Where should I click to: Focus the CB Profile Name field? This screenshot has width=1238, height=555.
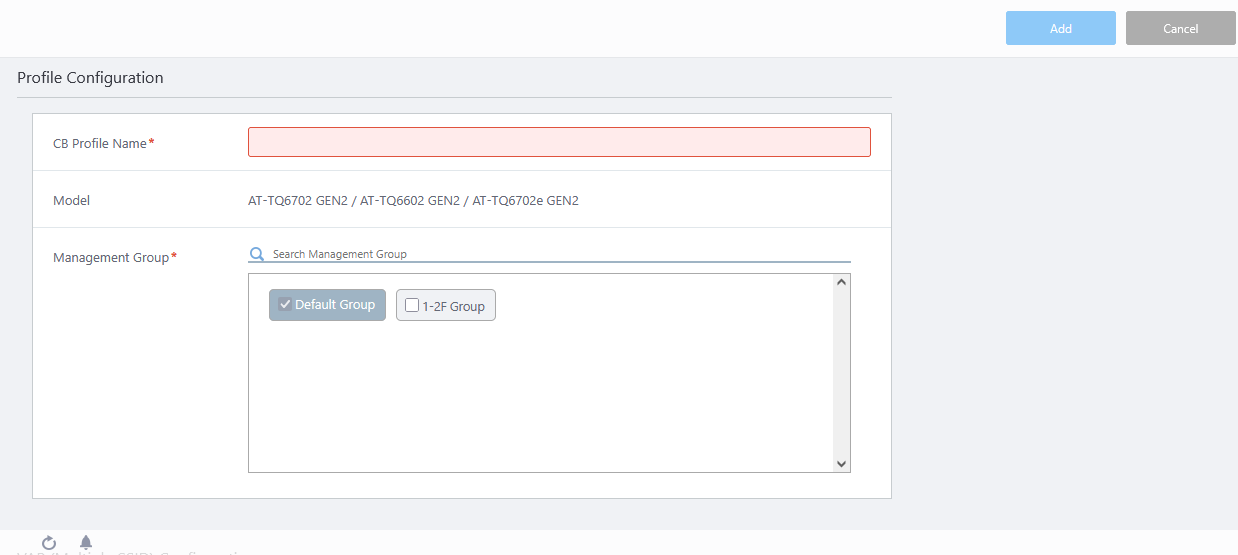(559, 143)
